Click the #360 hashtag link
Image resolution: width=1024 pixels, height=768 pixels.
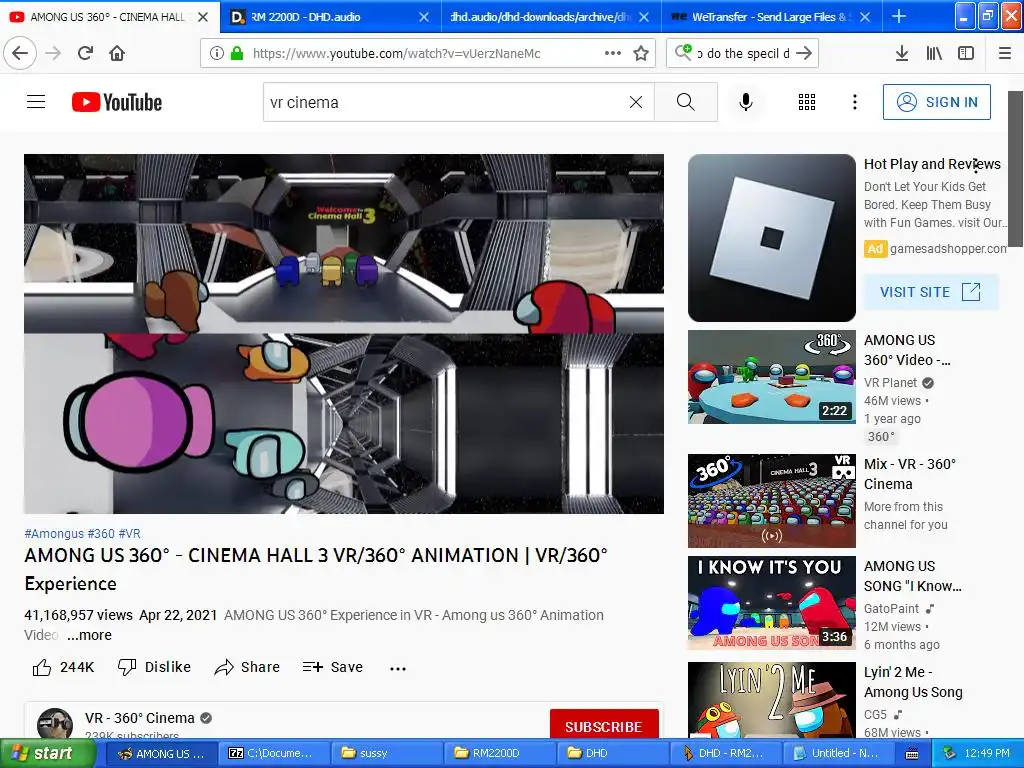tap(101, 534)
